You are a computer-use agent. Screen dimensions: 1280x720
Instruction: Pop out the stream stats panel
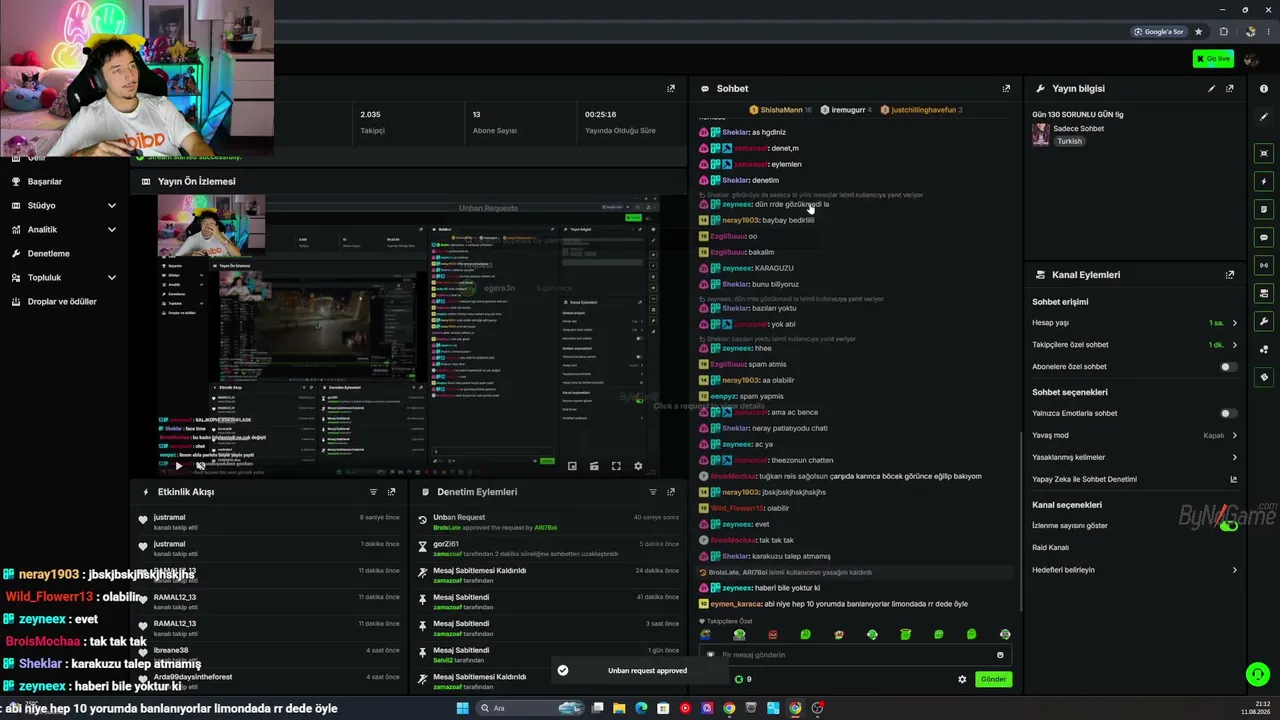(671, 89)
